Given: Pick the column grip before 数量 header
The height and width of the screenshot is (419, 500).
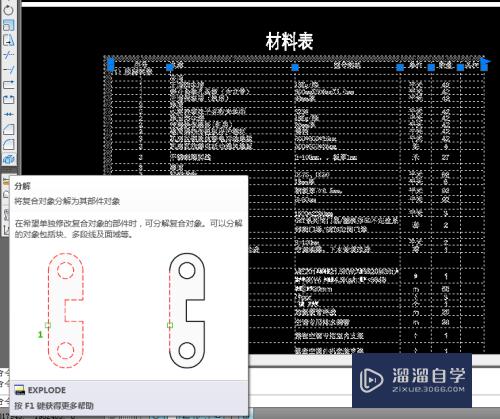Looking at the screenshot, I should [431, 68].
